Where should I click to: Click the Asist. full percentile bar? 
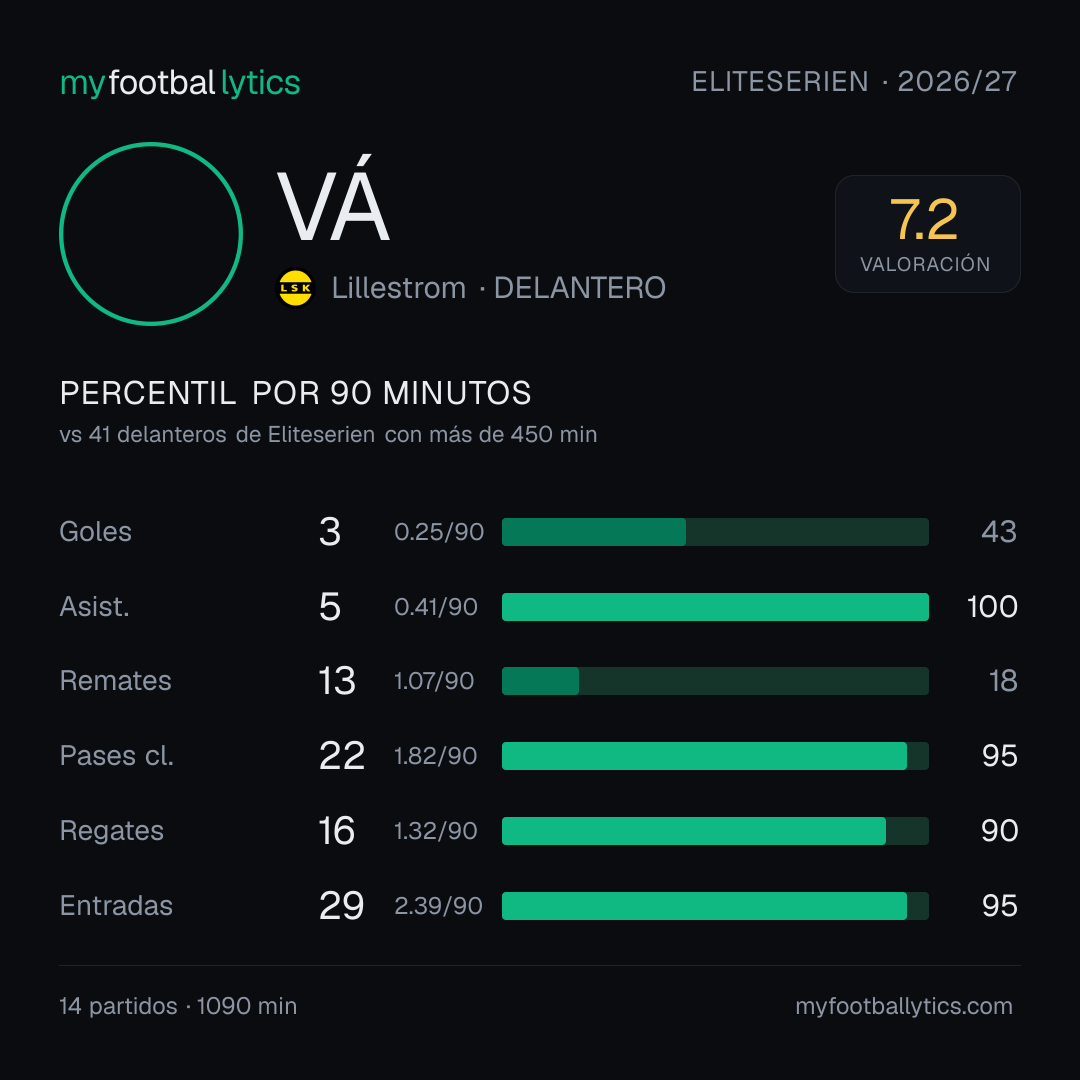pos(715,607)
